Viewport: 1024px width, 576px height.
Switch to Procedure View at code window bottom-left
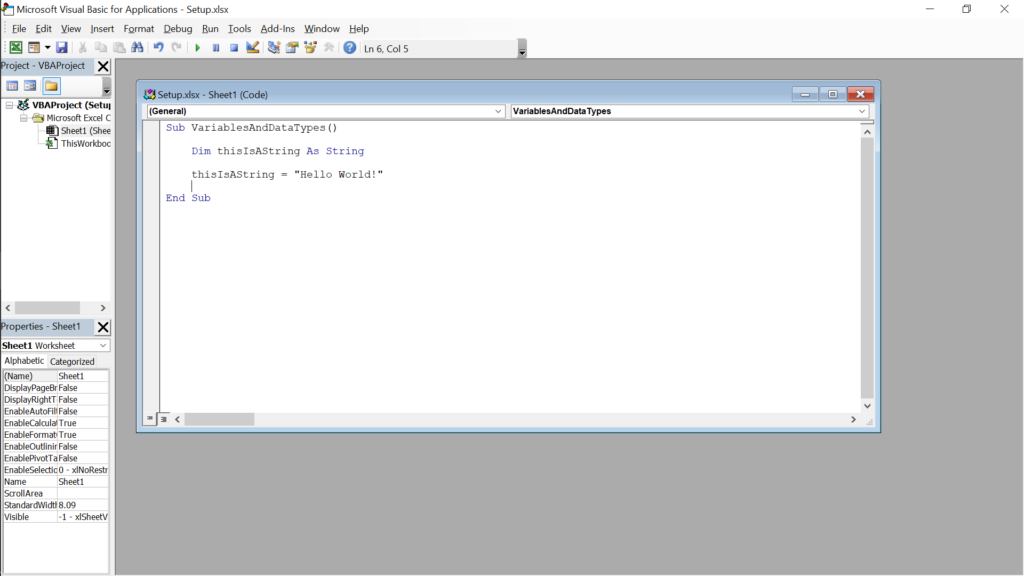[x=151, y=419]
